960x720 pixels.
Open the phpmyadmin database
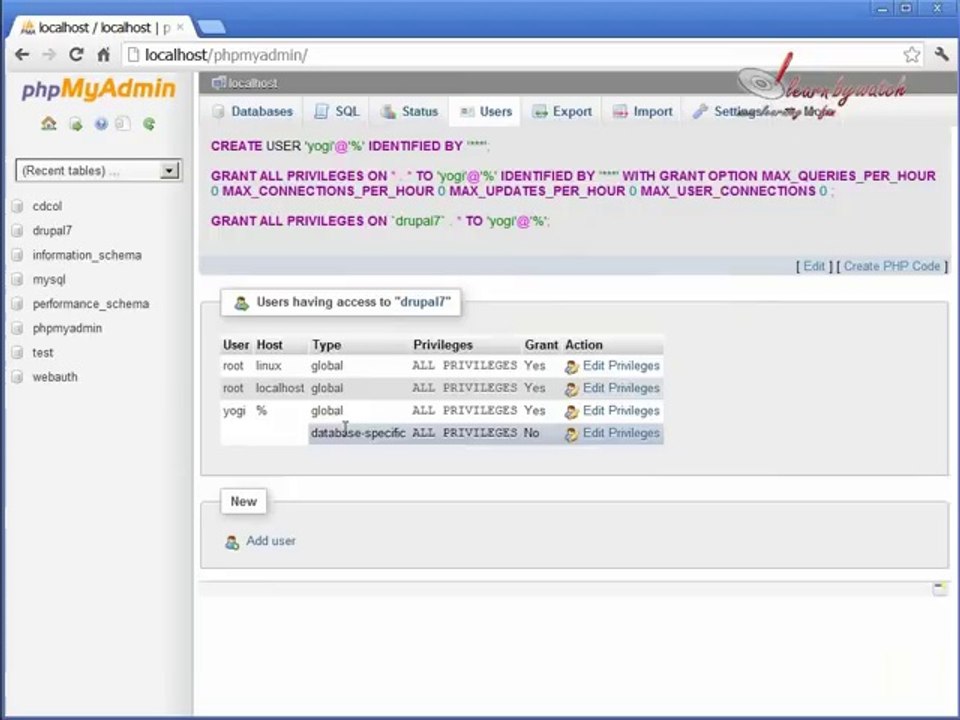point(67,329)
